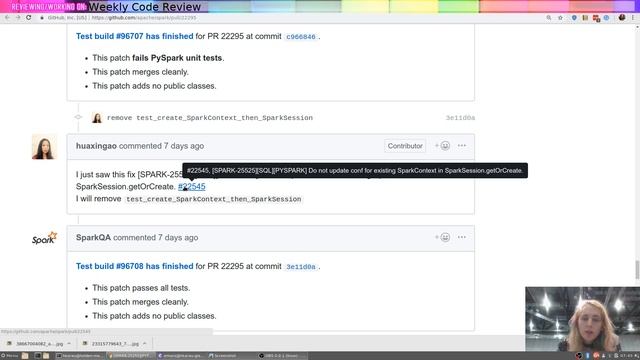Reload the page with refresh icon
Image resolution: width=640 pixels, height=360 pixels.
(29, 18)
